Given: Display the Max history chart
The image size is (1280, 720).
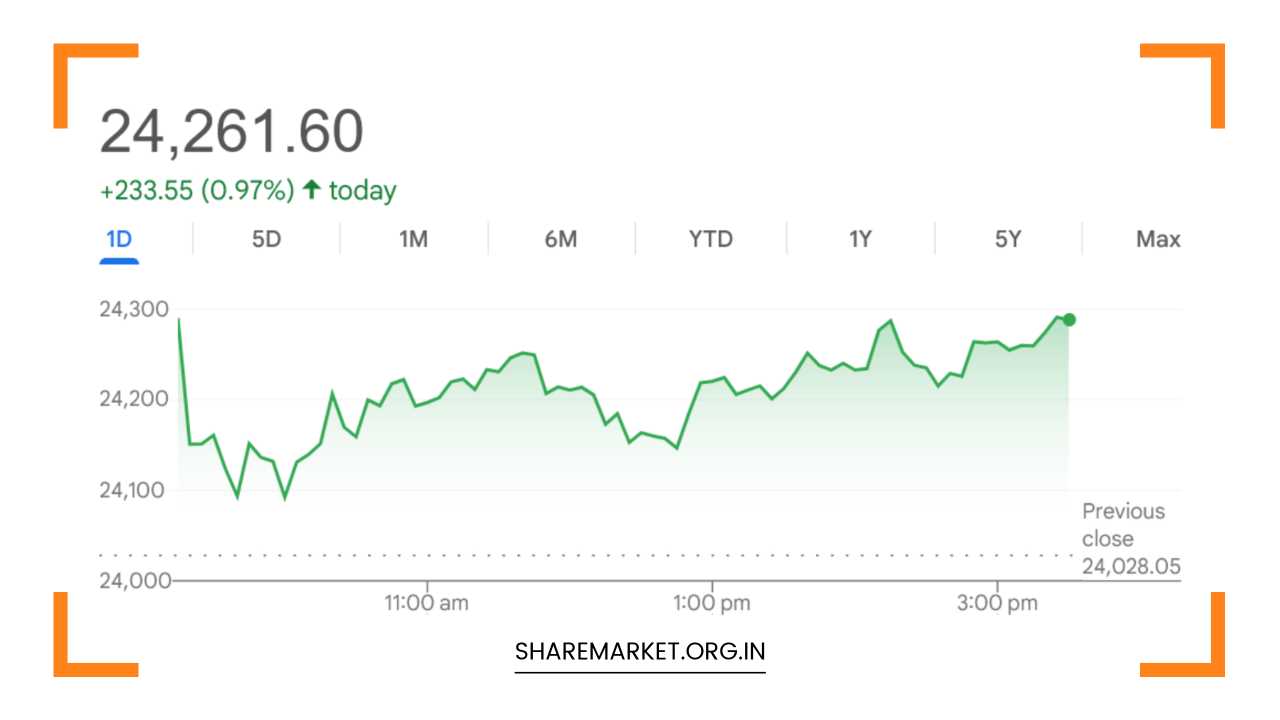Looking at the screenshot, I should (1158, 239).
